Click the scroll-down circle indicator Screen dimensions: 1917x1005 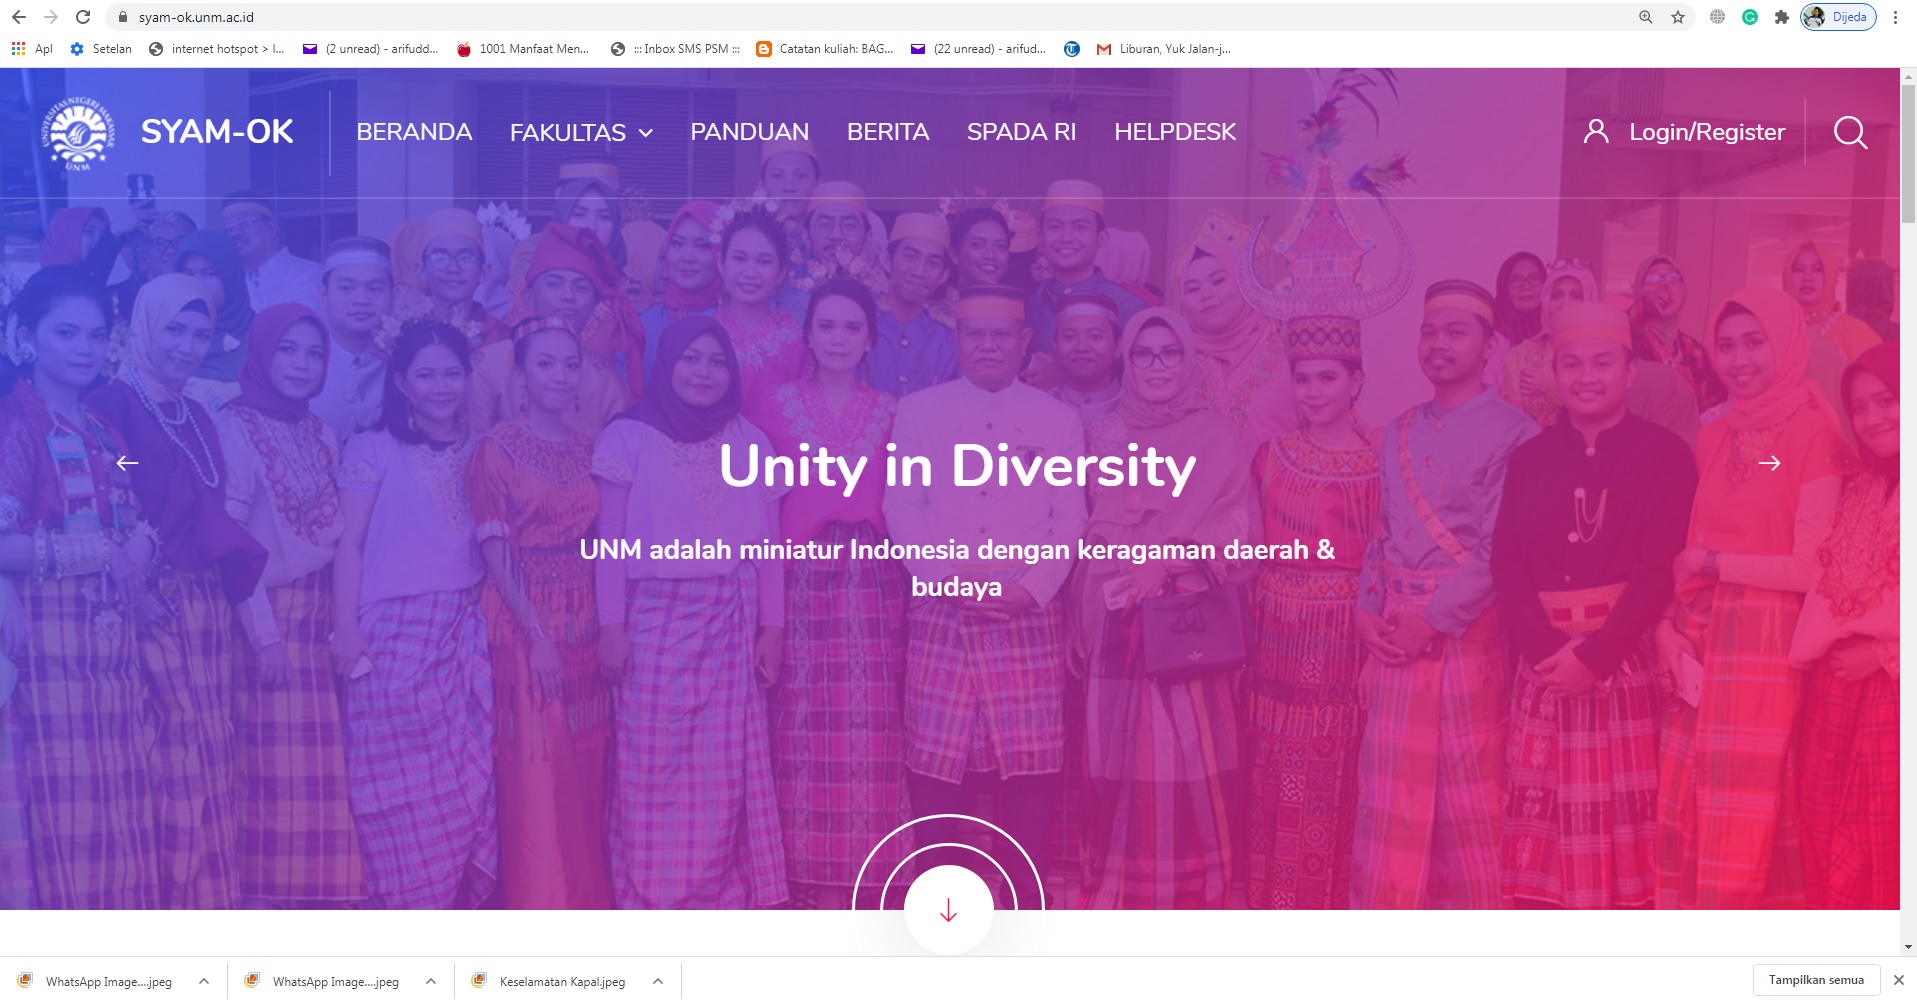pyautogui.click(x=947, y=910)
